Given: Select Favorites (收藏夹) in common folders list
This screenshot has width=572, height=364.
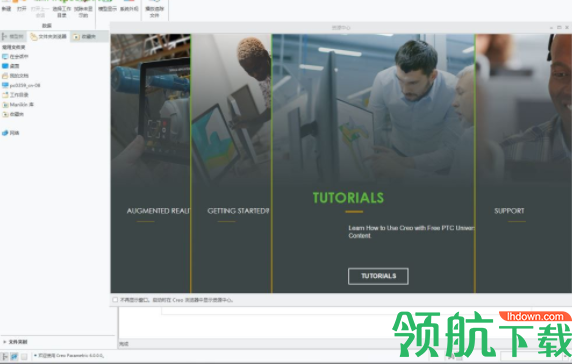Looking at the screenshot, I should tap(13, 114).
